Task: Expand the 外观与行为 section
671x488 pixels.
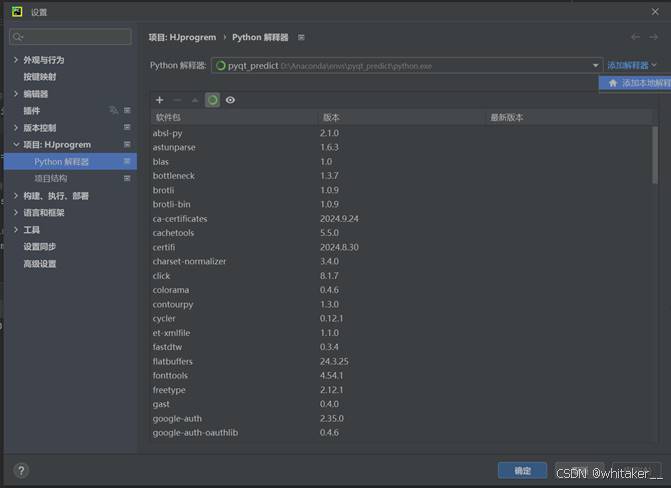Action: tap(16, 60)
